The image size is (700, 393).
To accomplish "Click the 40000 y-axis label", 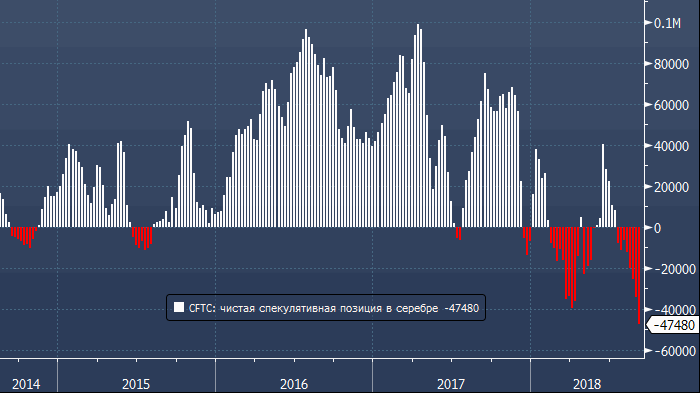I will [671, 146].
